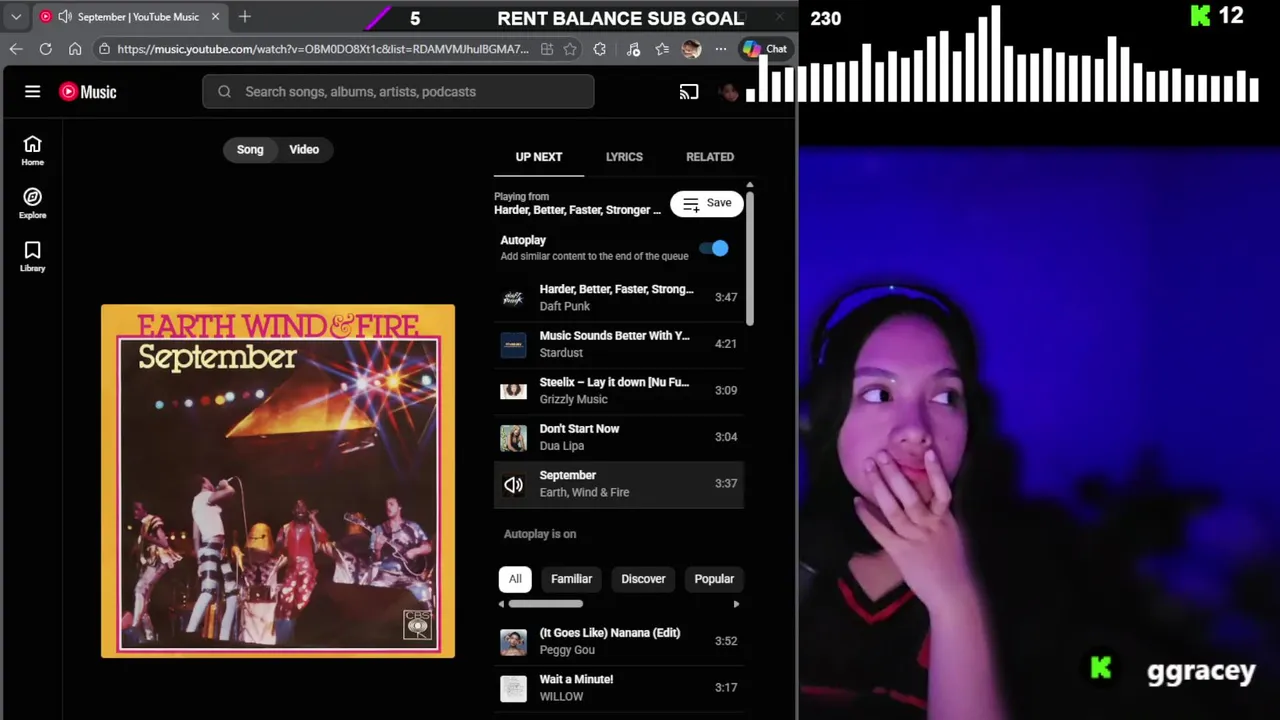Click the Daft Punk album thumbnail
The image size is (1280, 720).
click(x=513, y=298)
